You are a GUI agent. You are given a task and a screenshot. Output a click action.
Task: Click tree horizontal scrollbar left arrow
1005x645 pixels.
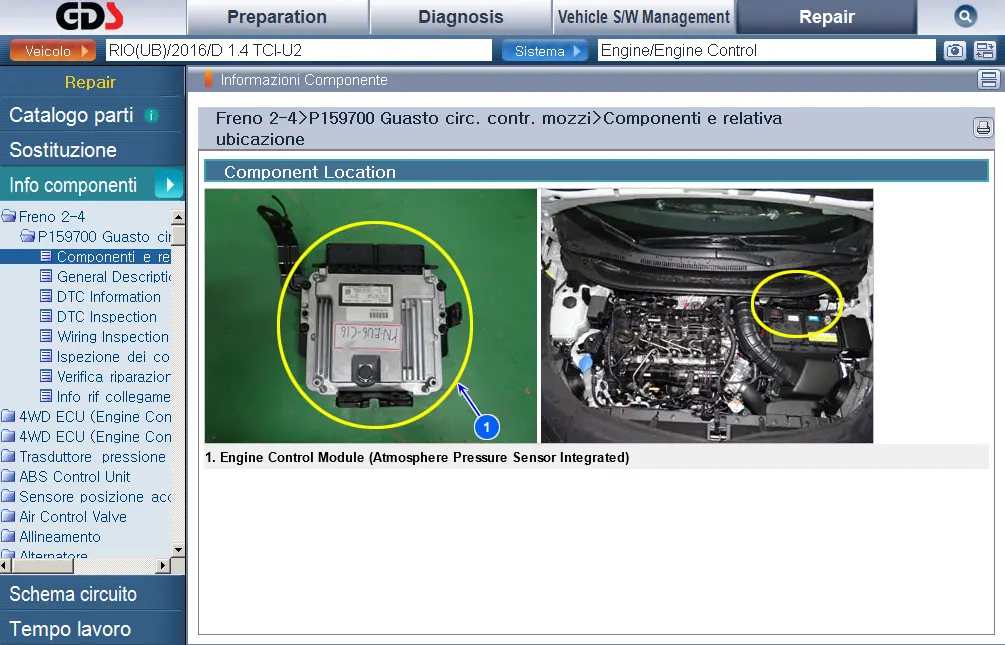point(5,565)
